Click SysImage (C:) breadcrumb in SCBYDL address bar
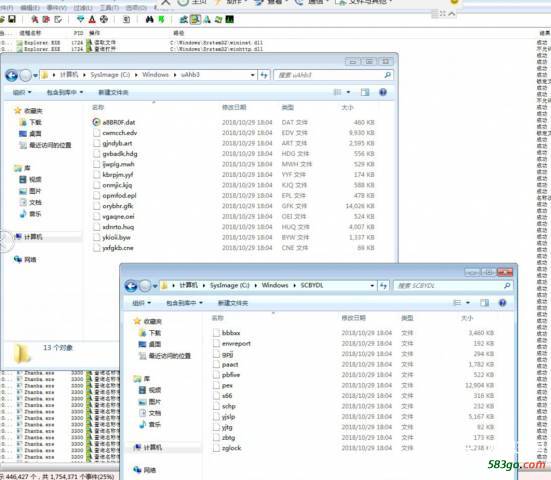551x480 pixels. pos(229,285)
